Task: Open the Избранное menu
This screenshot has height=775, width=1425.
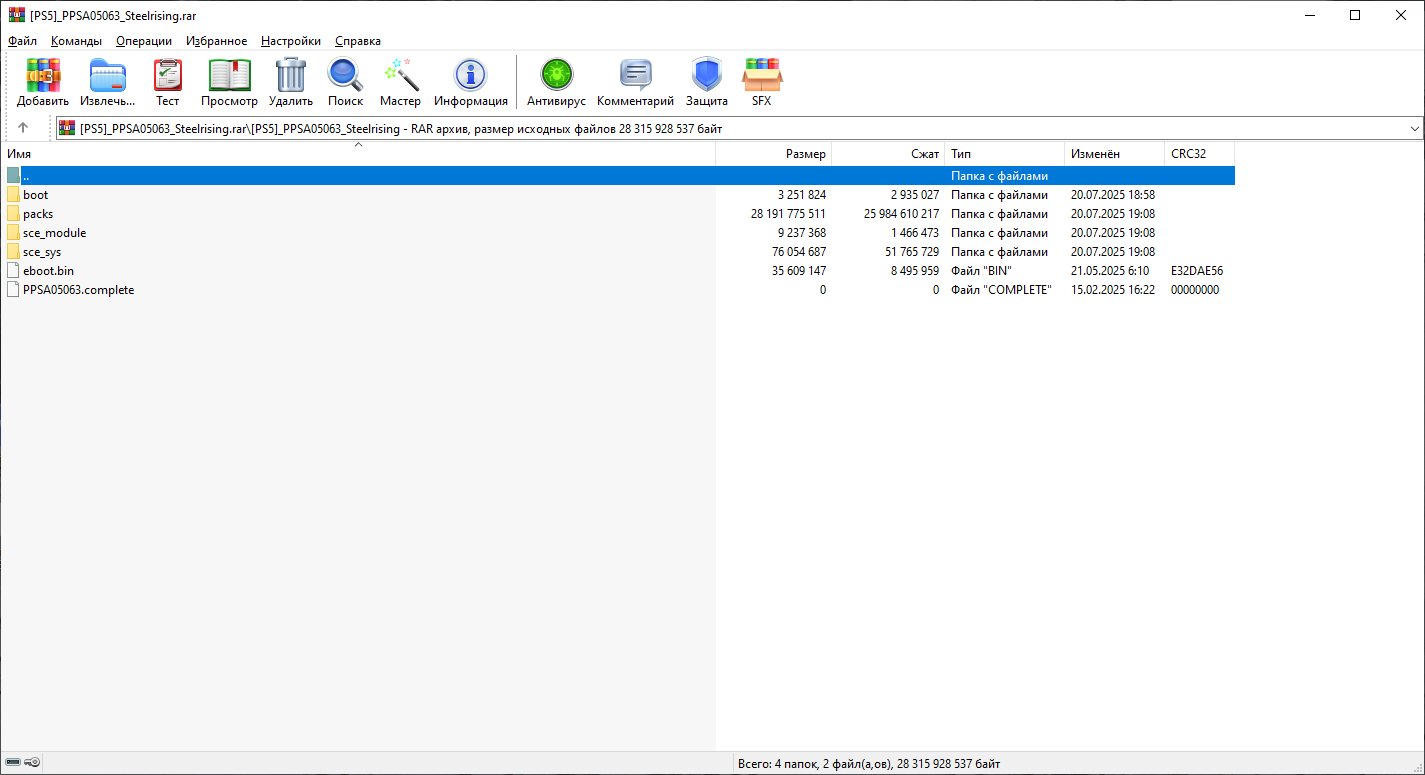Action: click(x=217, y=41)
